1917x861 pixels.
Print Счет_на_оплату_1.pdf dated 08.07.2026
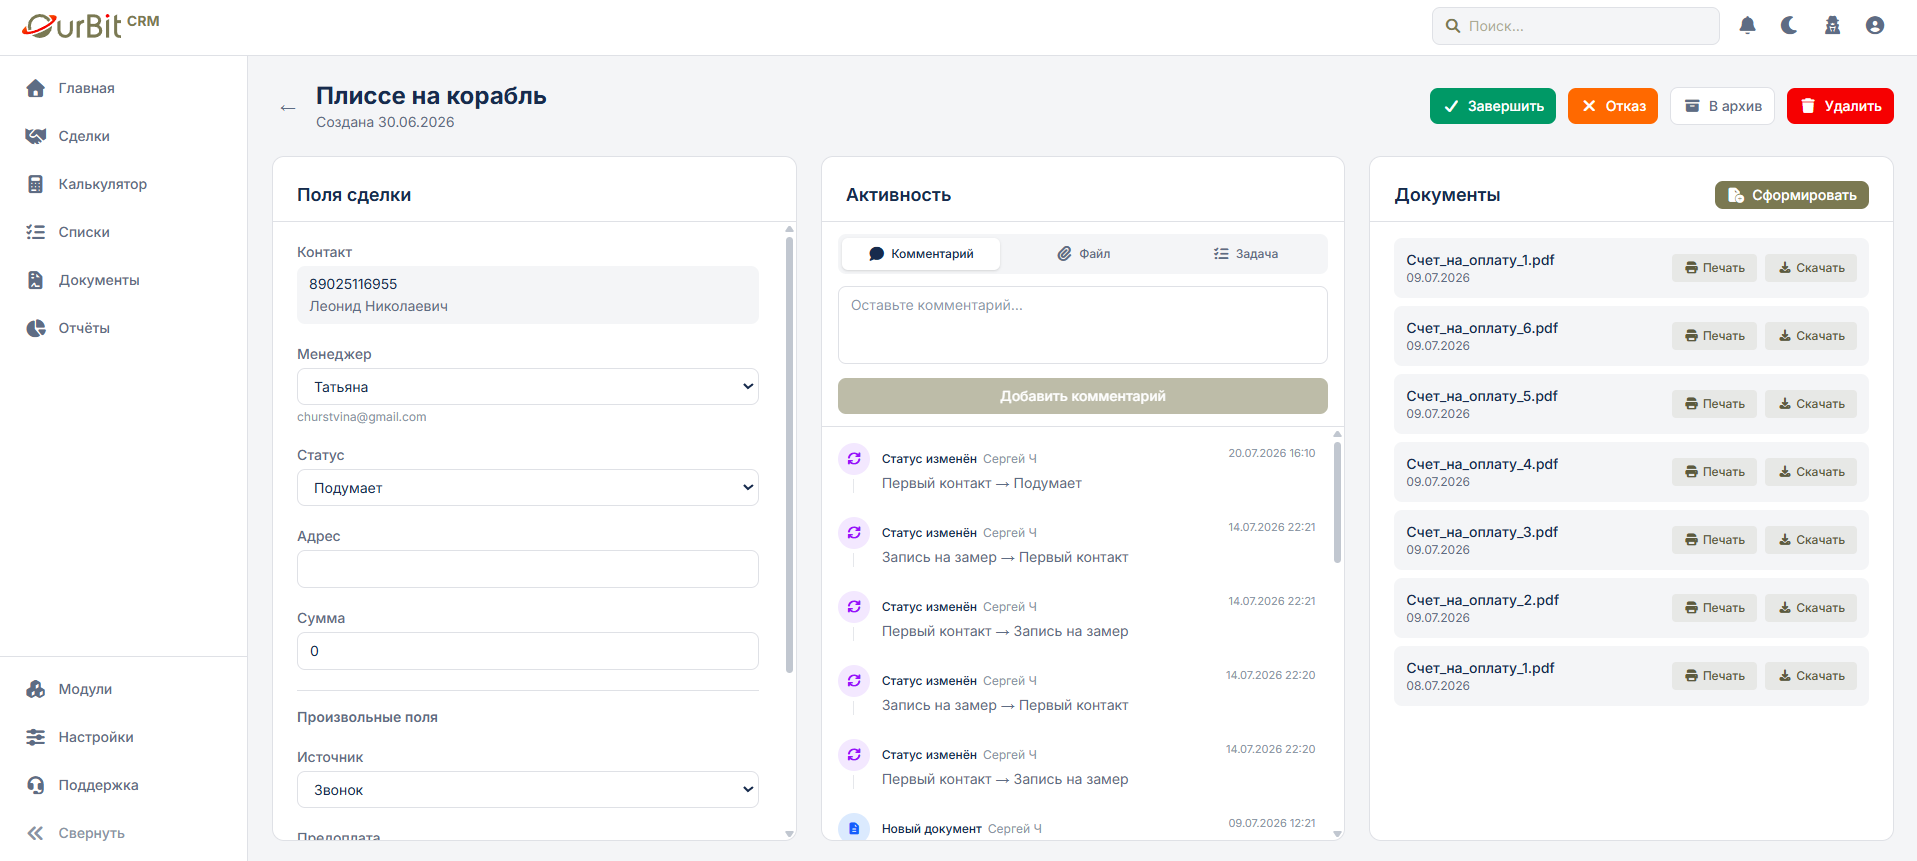pos(1714,676)
